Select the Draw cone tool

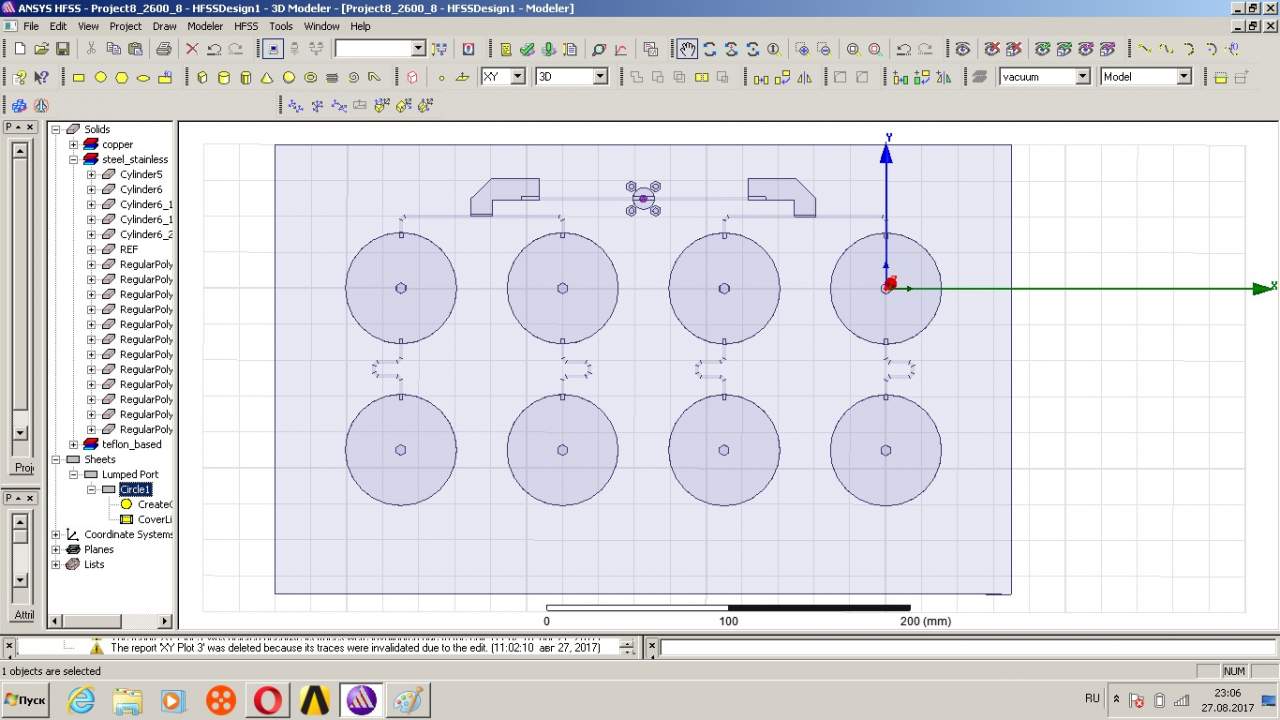pos(267,77)
